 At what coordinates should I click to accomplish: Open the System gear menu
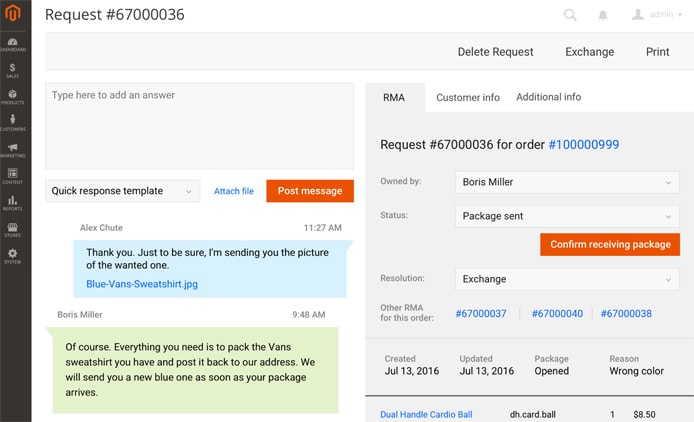coord(12,256)
